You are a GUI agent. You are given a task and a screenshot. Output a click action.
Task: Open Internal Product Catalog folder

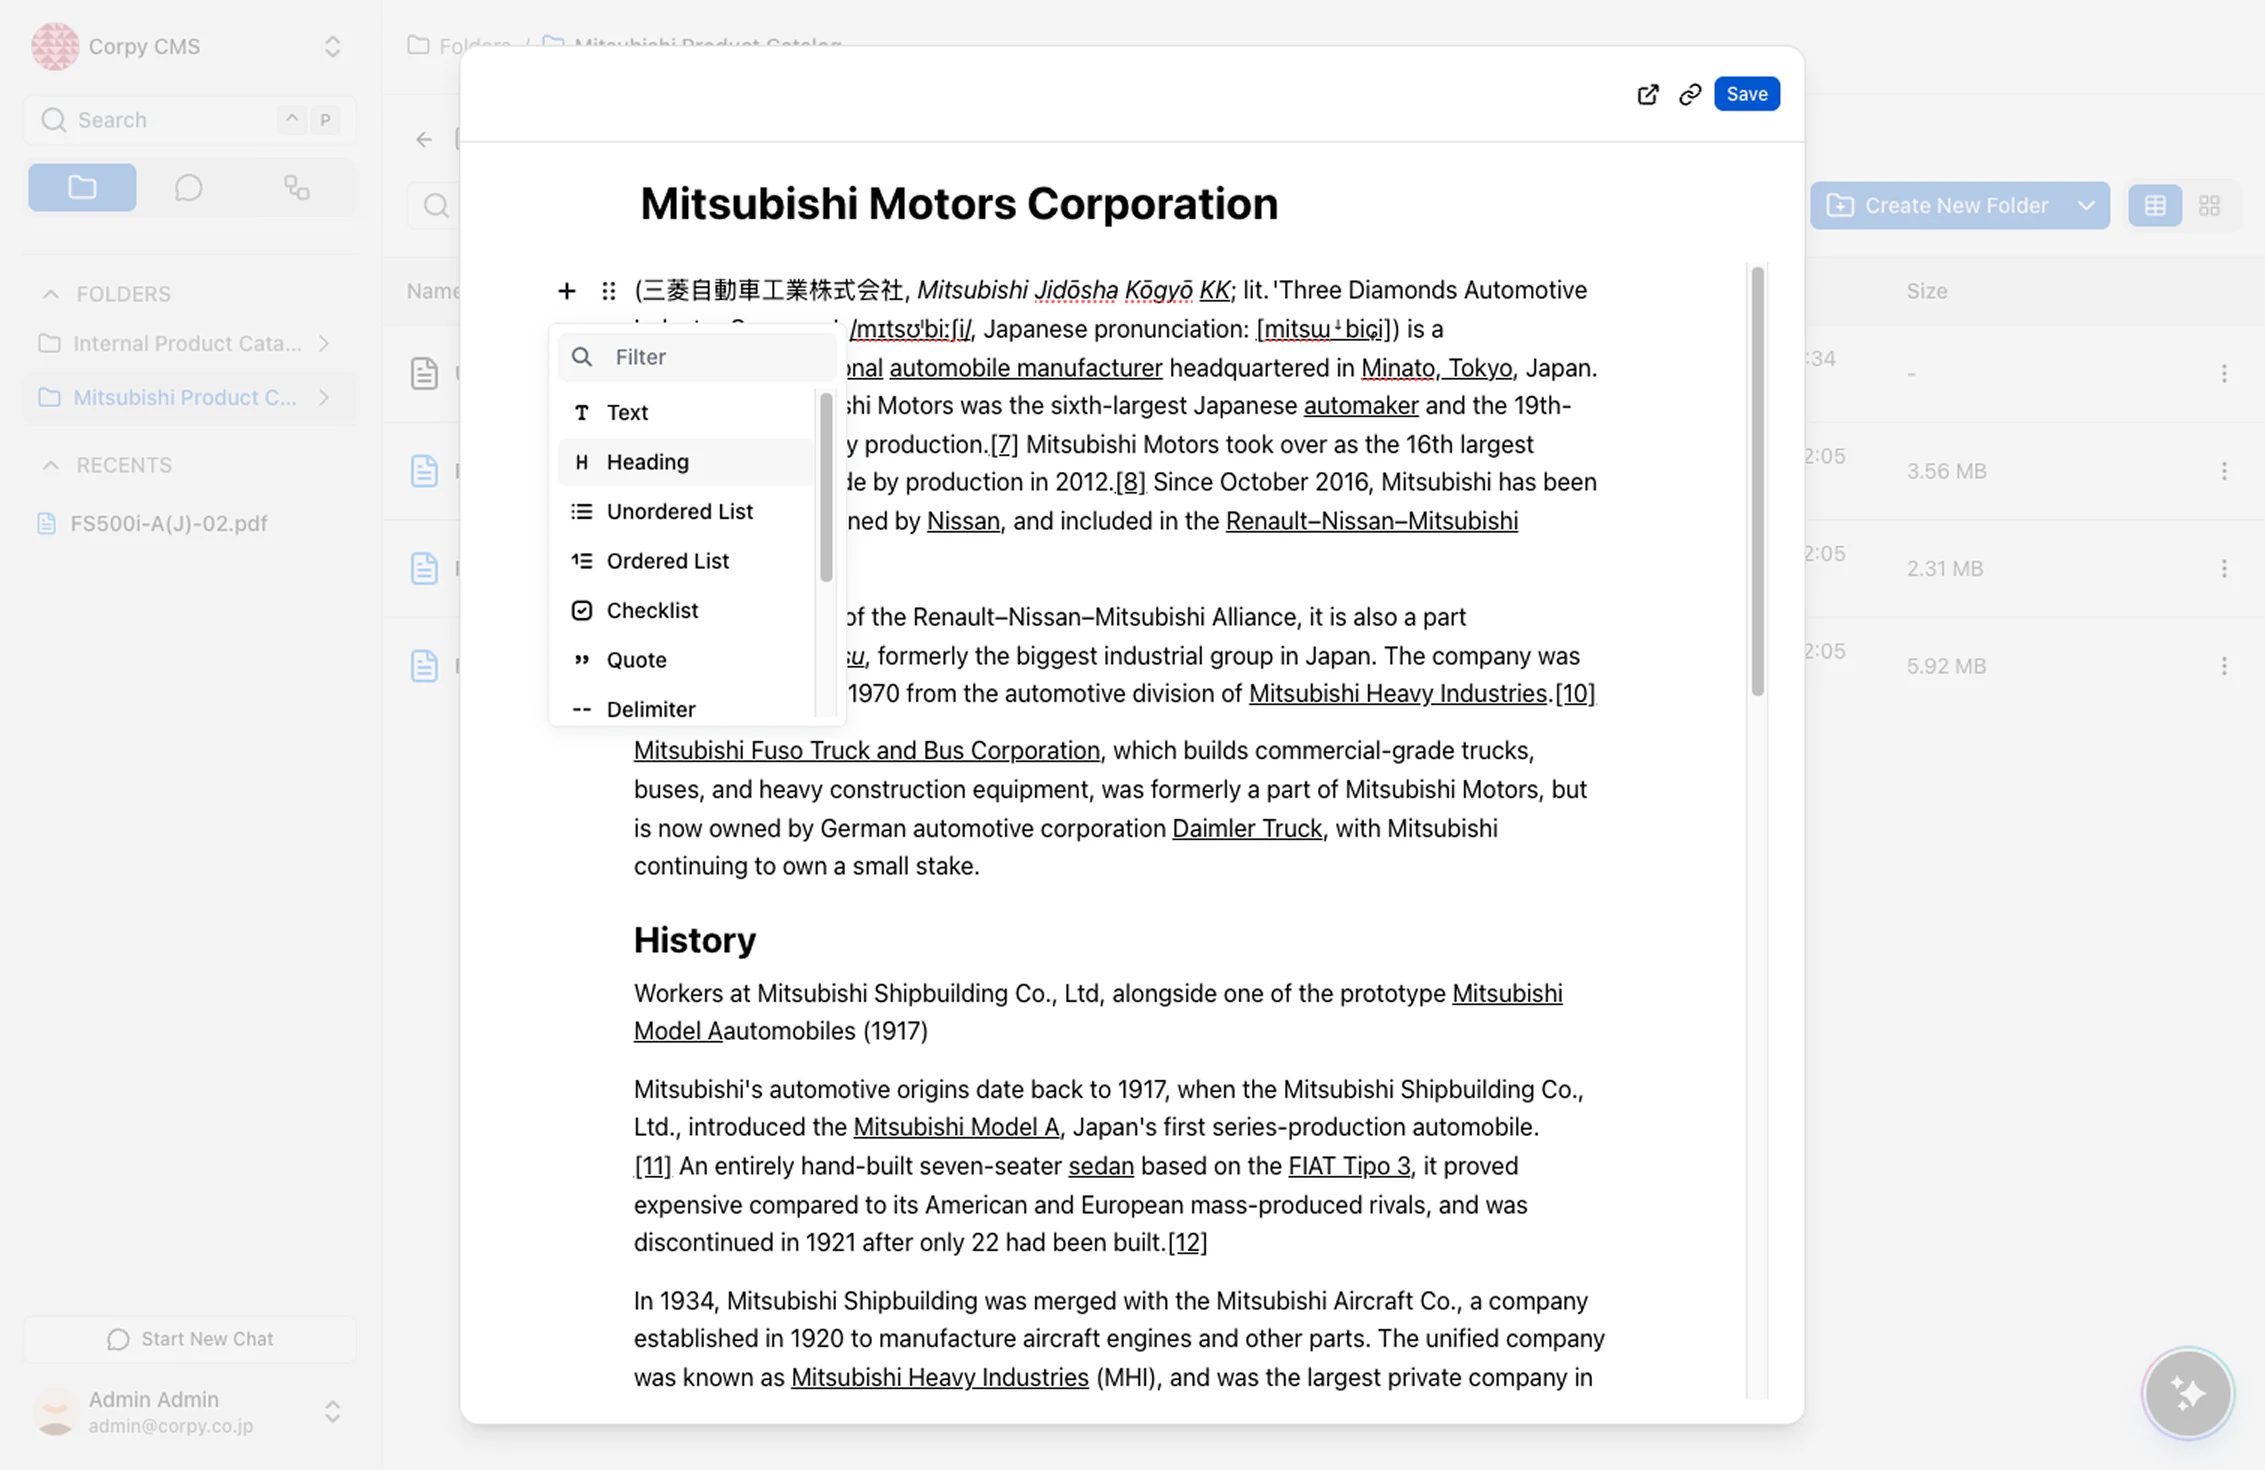186,343
